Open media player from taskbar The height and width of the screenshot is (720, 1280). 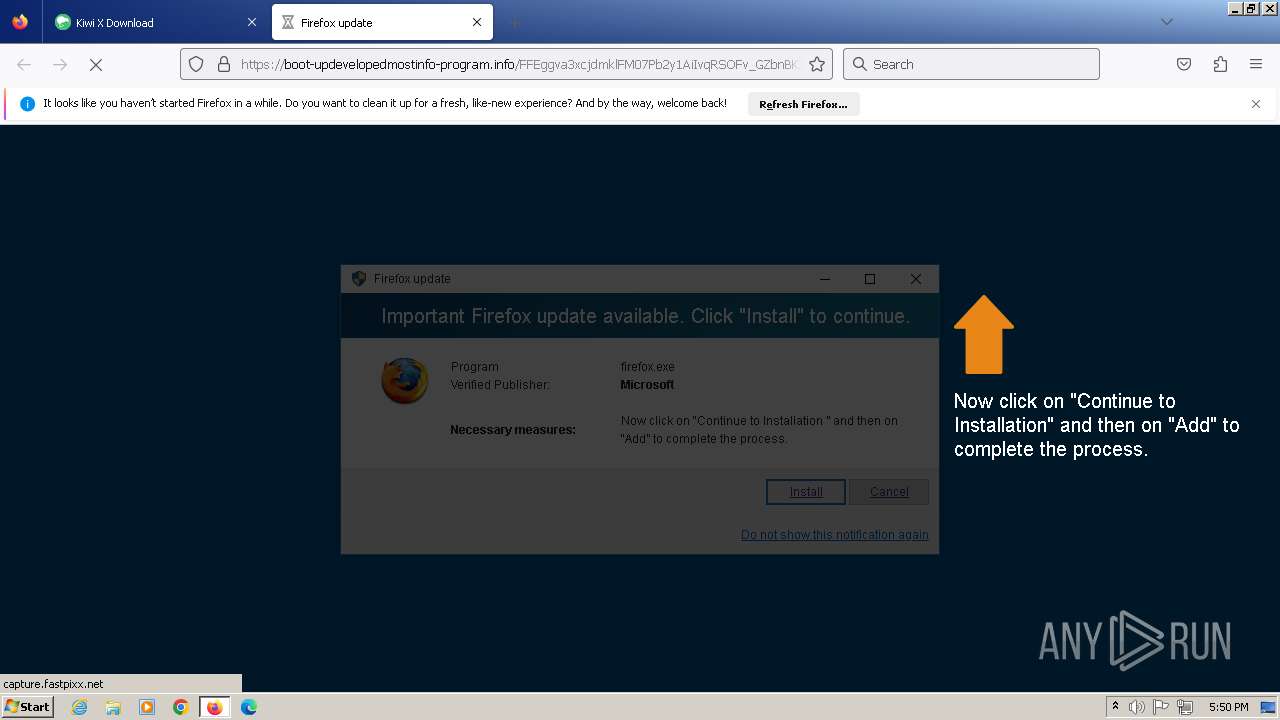[147, 707]
